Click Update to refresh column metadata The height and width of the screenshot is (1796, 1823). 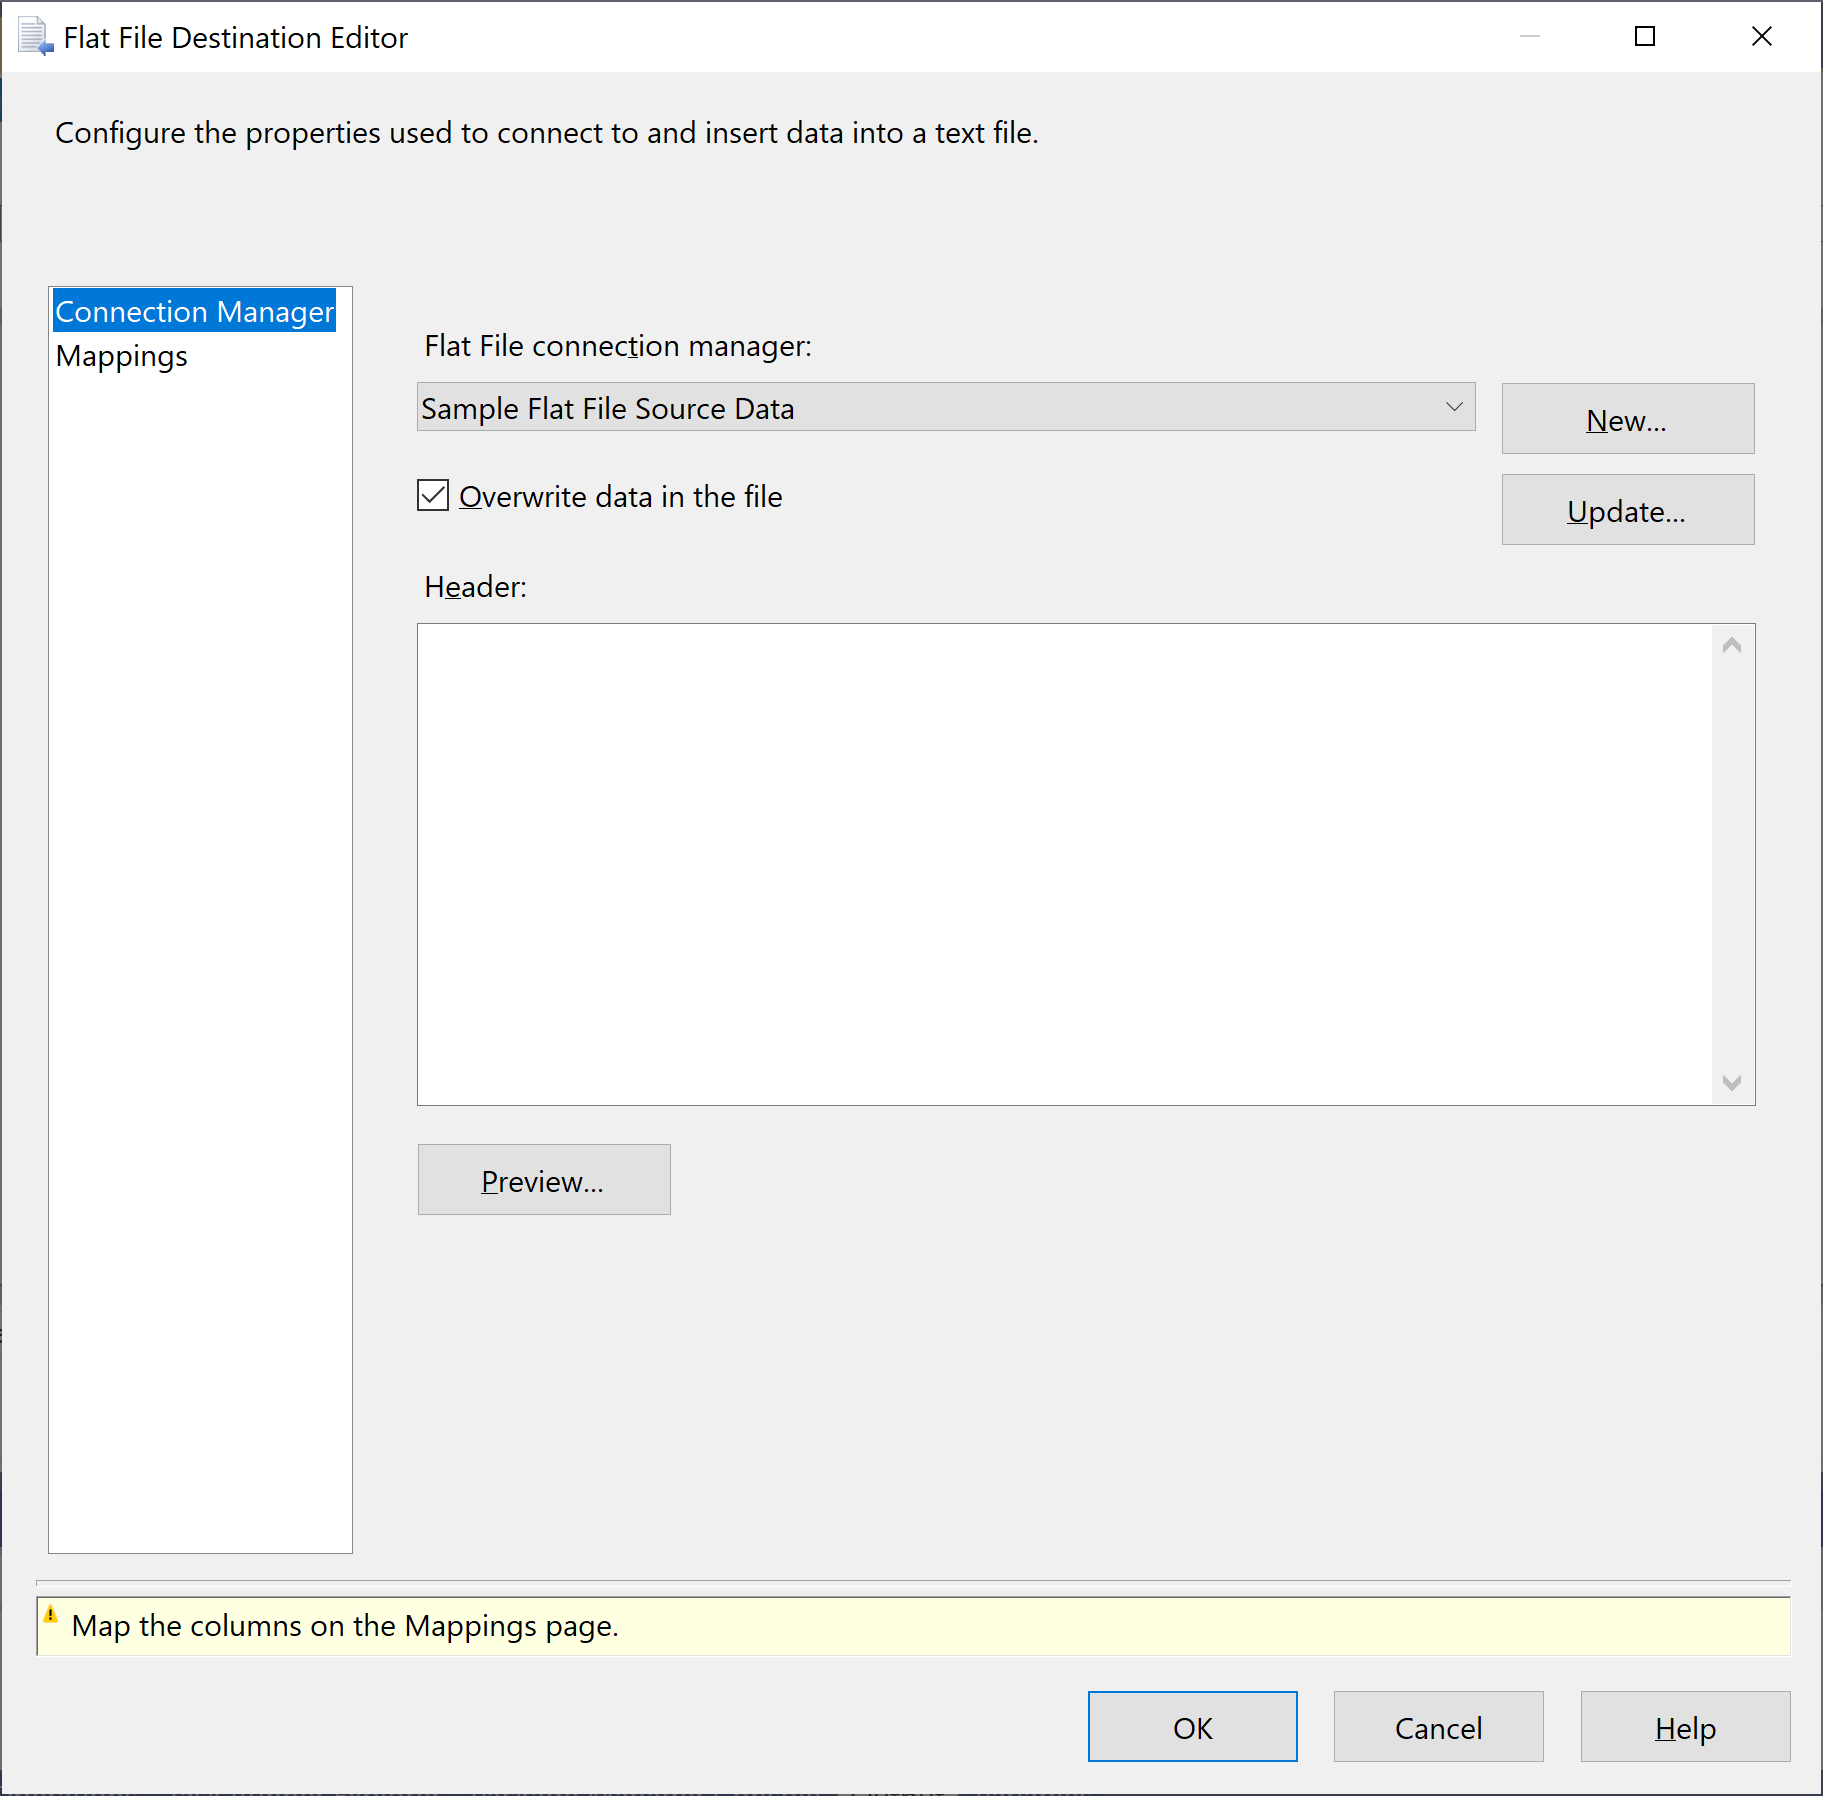(x=1626, y=510)
